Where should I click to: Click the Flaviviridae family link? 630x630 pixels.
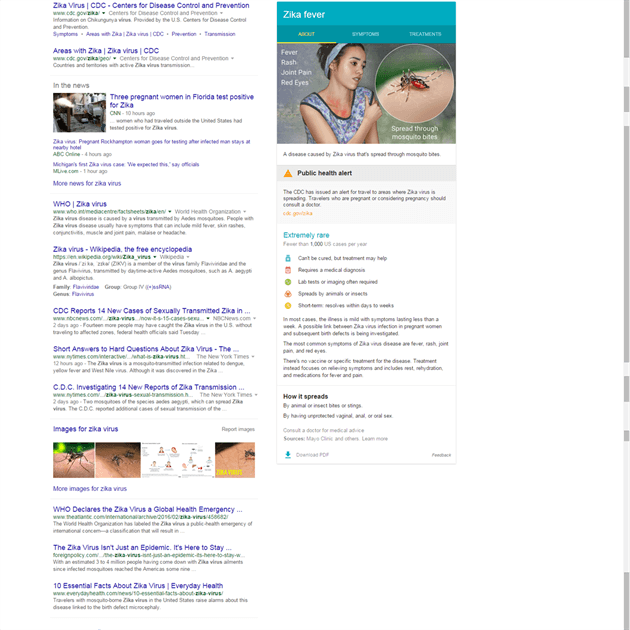(86, 287)
